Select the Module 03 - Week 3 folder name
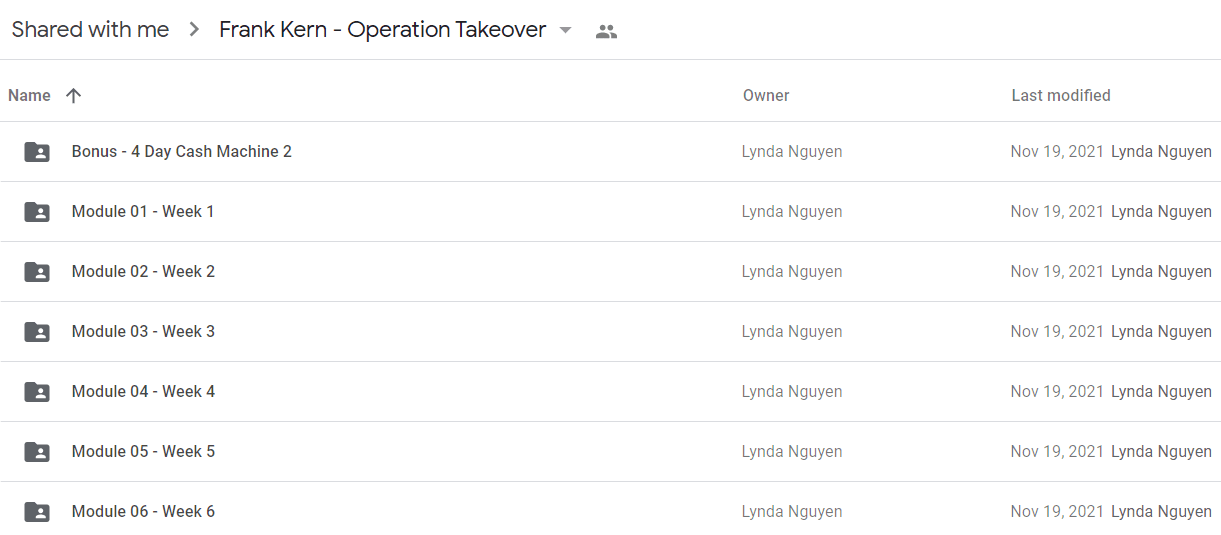 143,332
